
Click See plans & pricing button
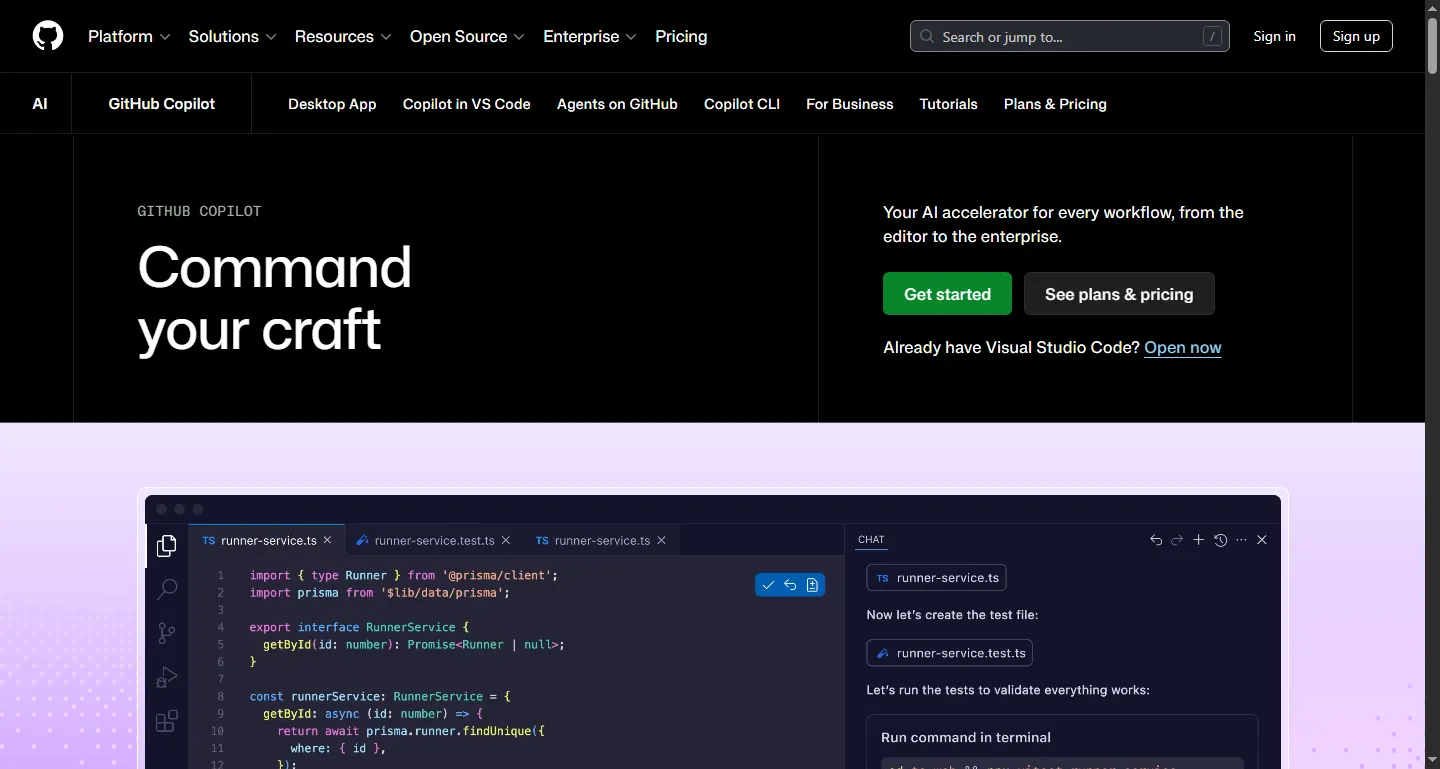1119,294
